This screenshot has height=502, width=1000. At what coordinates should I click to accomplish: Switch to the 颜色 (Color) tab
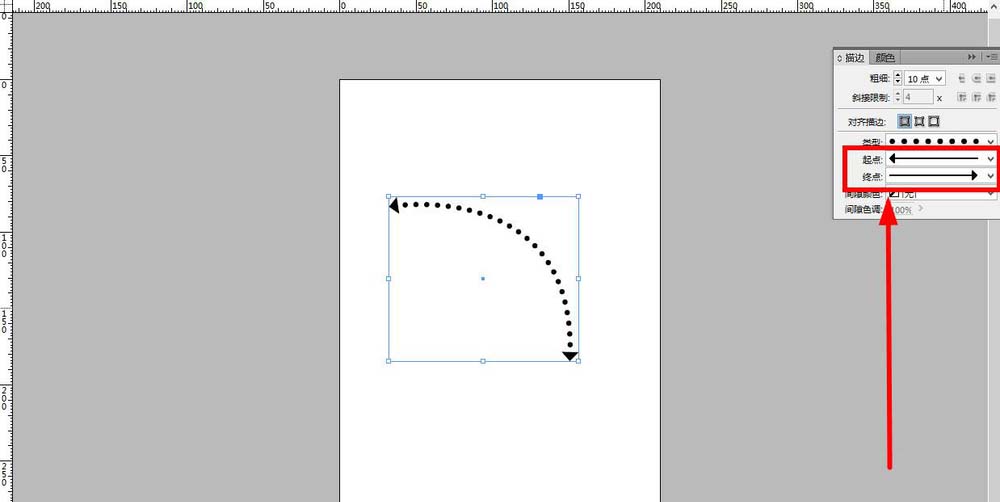(885, 57)
